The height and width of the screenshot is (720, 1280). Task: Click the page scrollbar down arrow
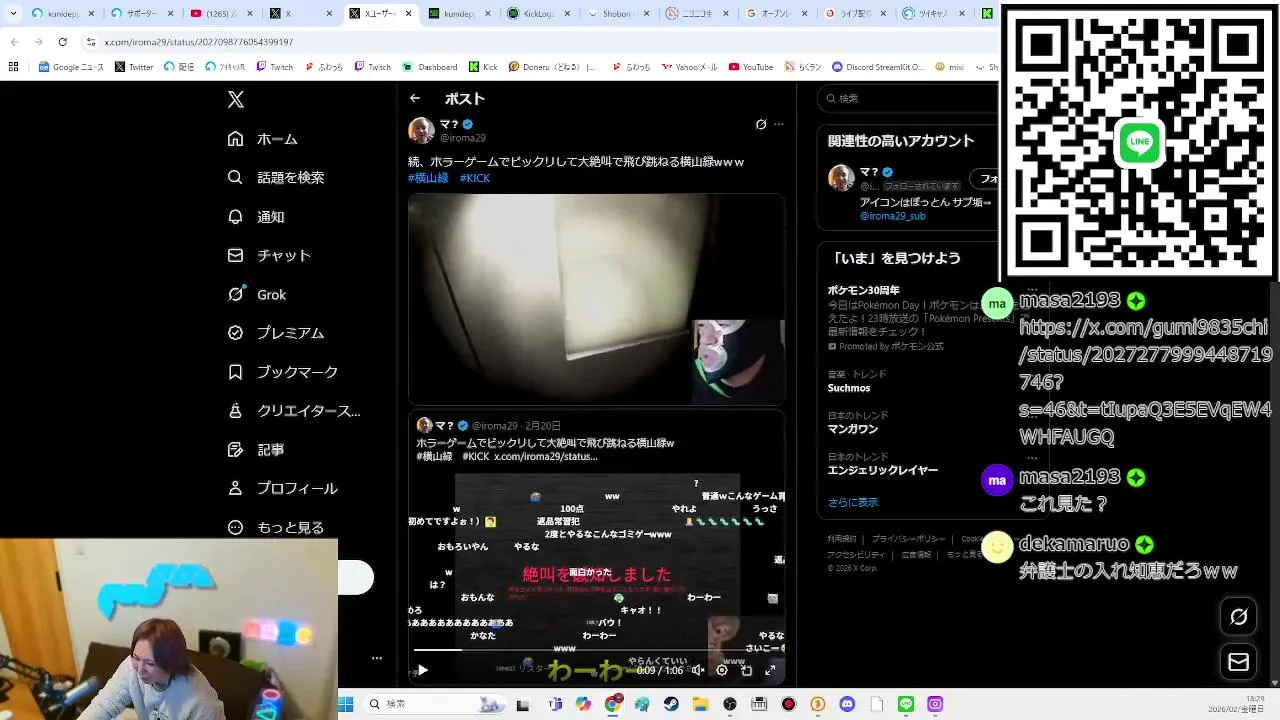click(1274, 683)
